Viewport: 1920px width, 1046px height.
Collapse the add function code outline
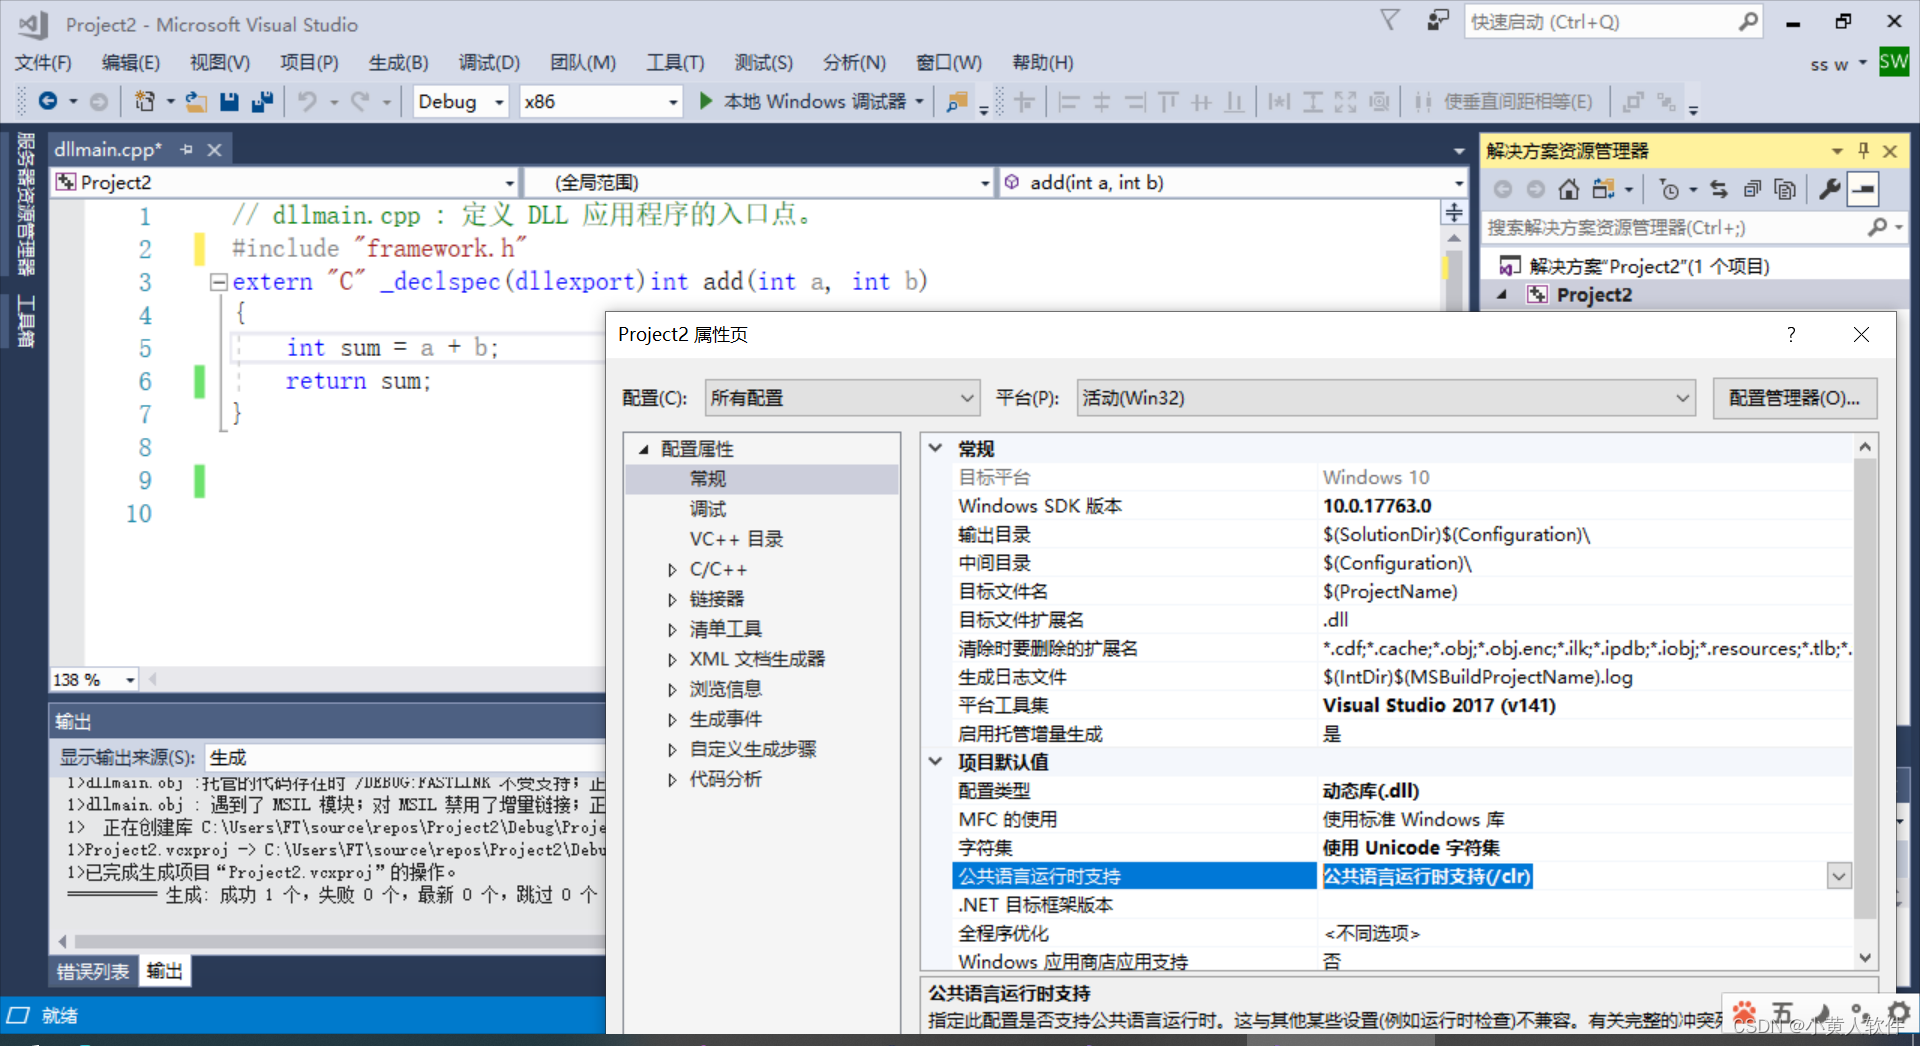pos(218,282)
